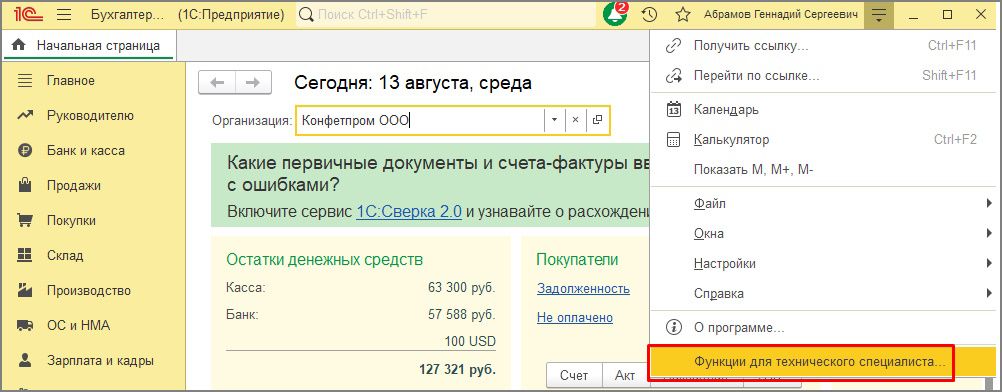Toggle the service and settings menu button
This screenshot has height=392, width=1002.
click(880, 14)
